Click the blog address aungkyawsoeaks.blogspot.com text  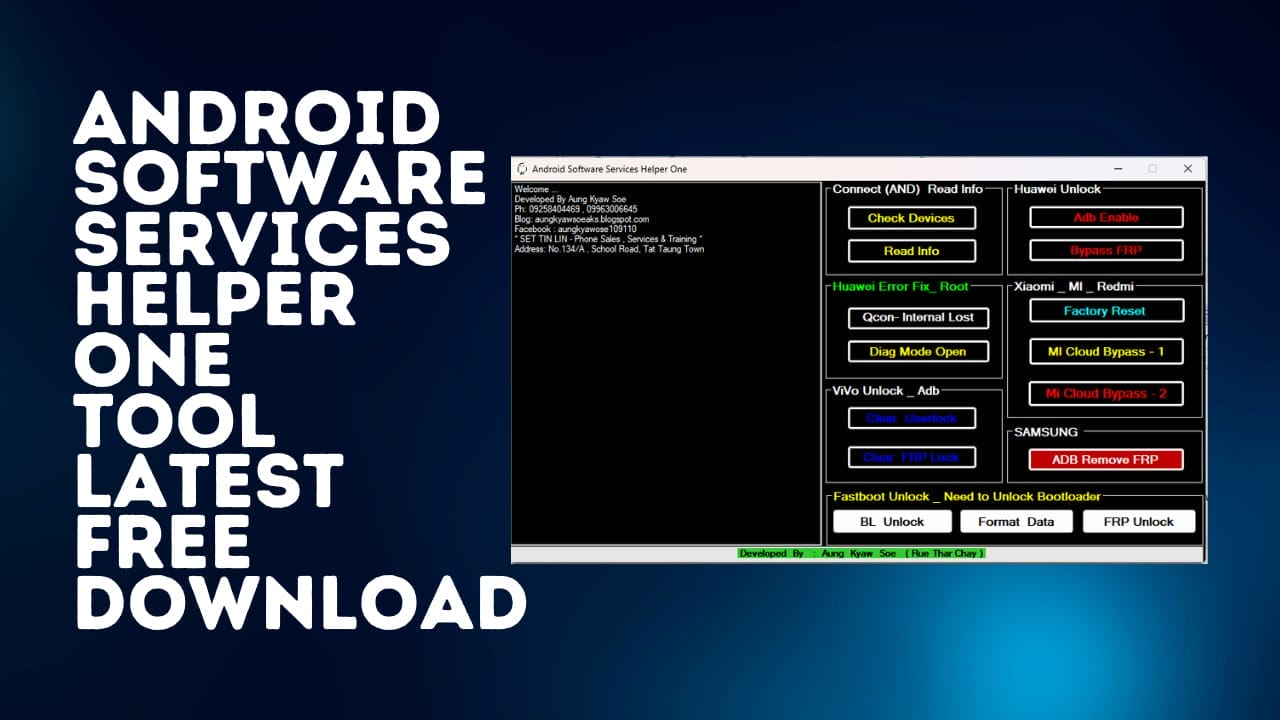click(582, 219)
